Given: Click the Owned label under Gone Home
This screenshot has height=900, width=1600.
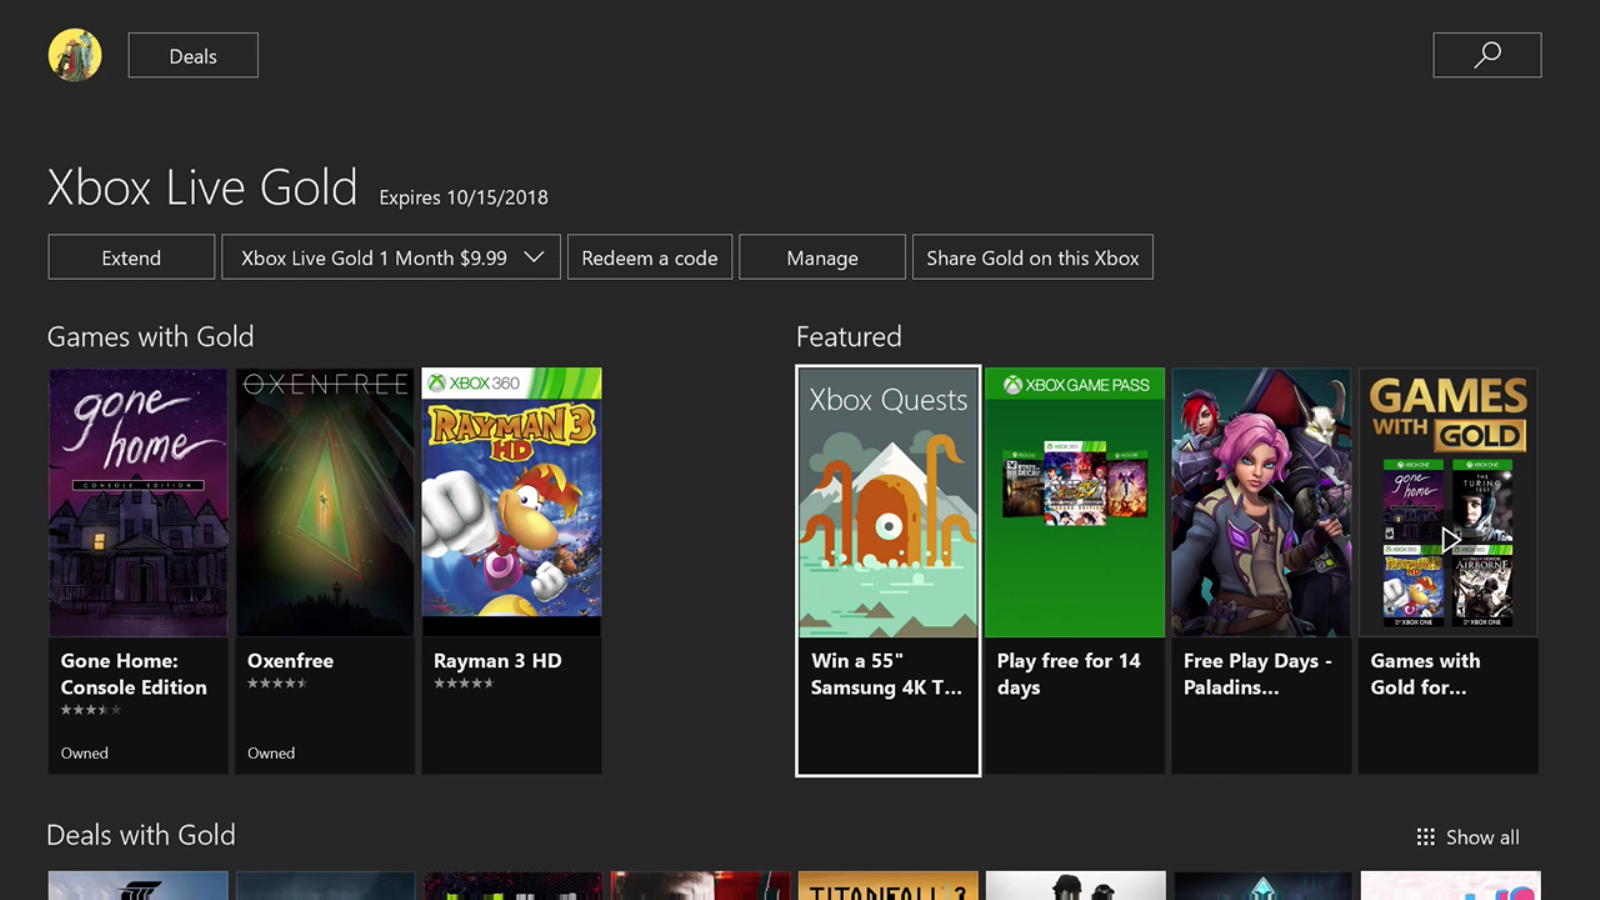Looking at the screenshot, I should coord(84,753).
